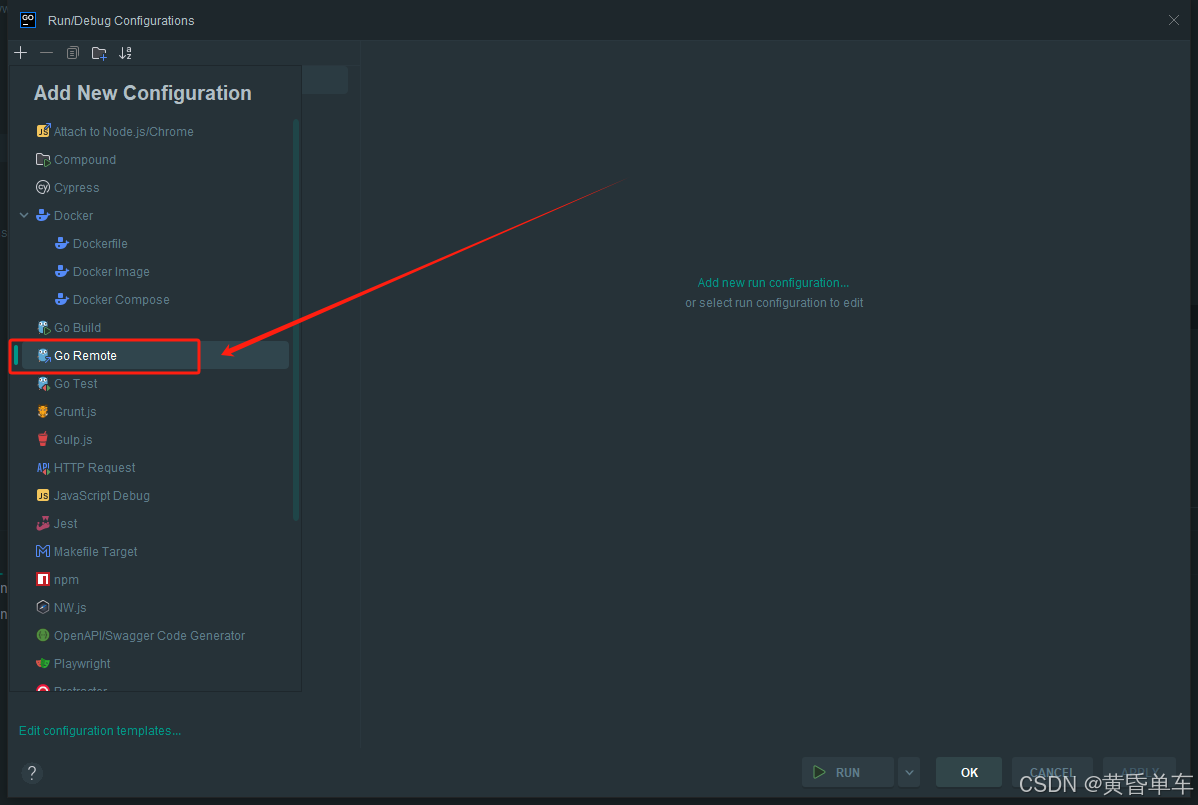Image resolution: width=1198 pixels, height=805 pixels.
Task: Select the Cypress configuration icon
Action: [x=43, y=188]
